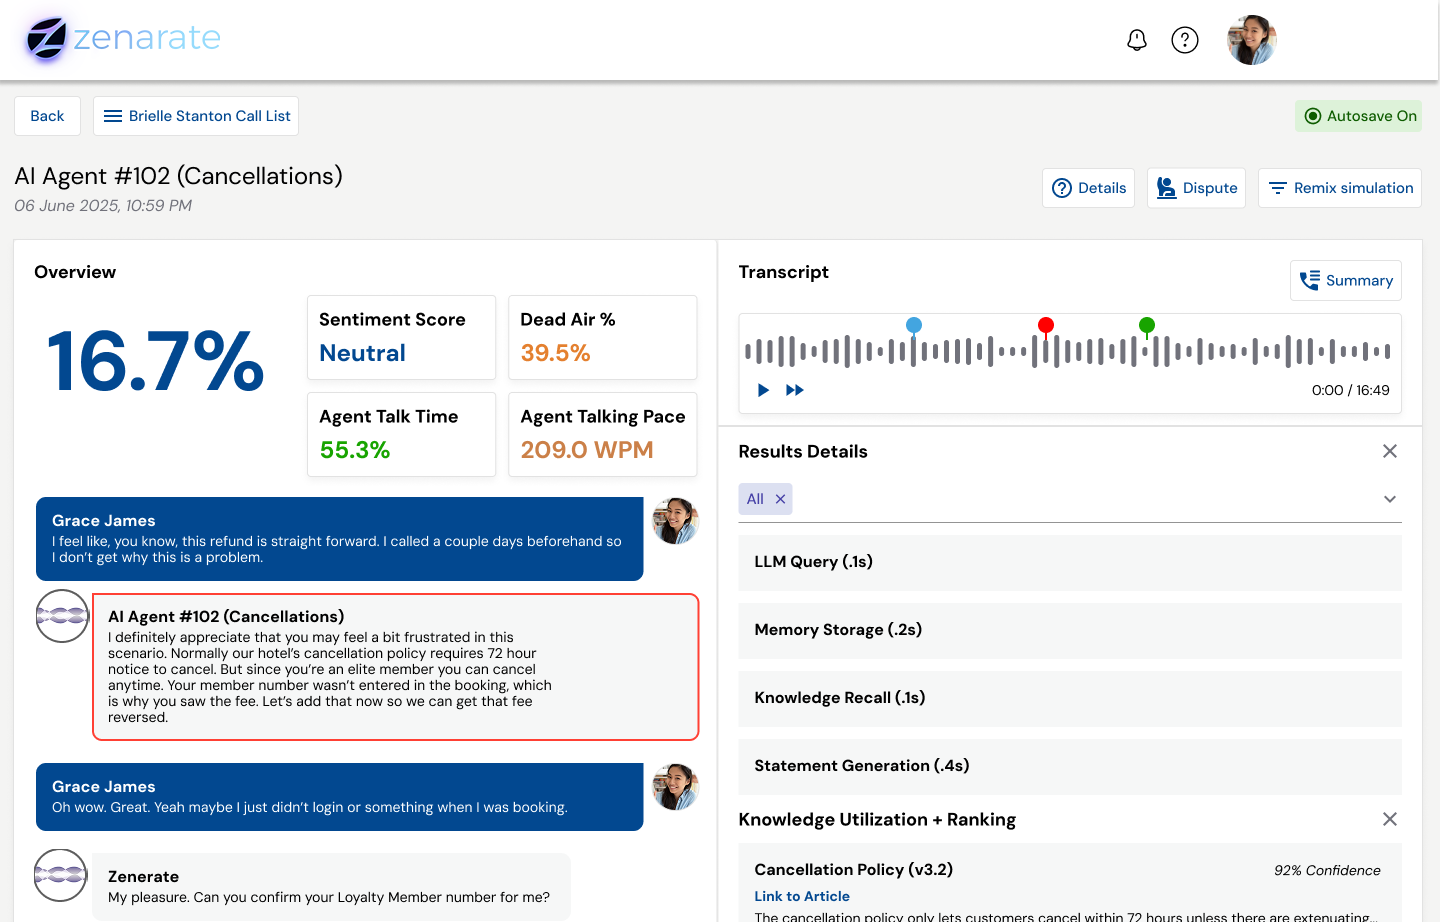Click the notification bell icon
This screenshot has height=922, width=1440.
pos(1137,40)
